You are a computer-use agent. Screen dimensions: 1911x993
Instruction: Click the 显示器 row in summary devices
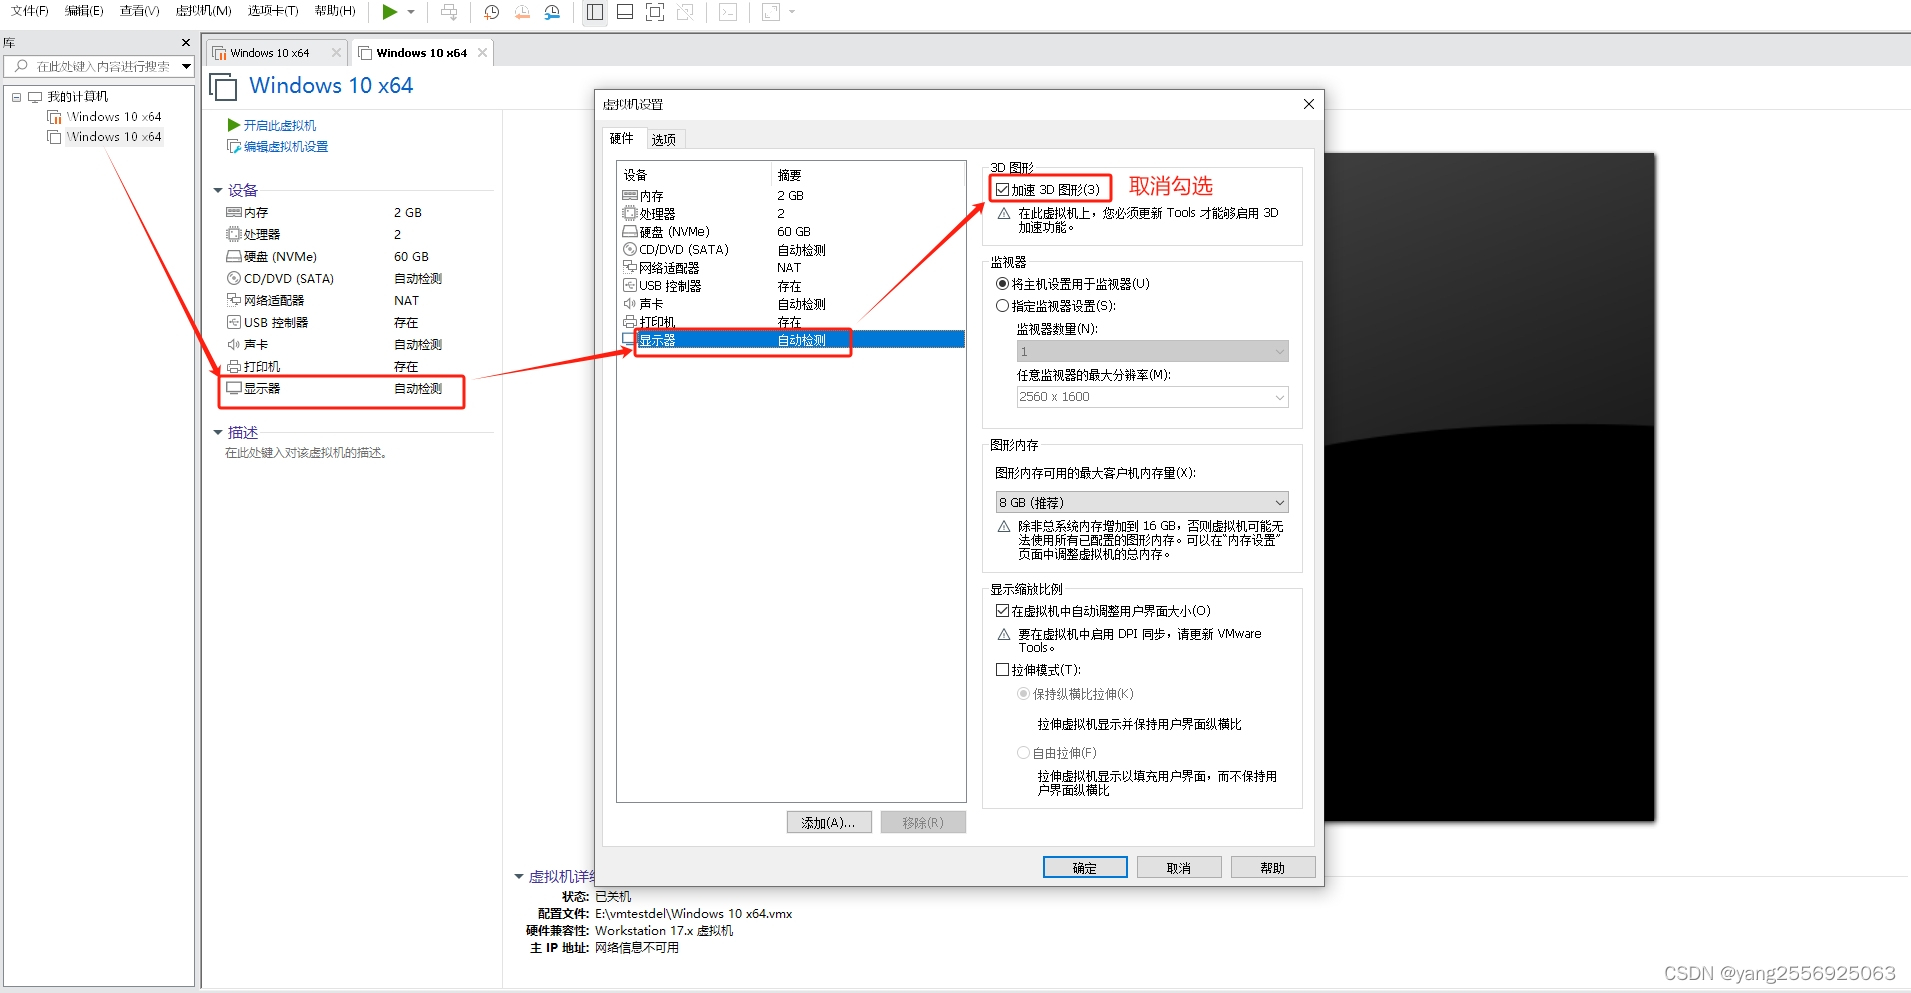(x=342, y=388)
